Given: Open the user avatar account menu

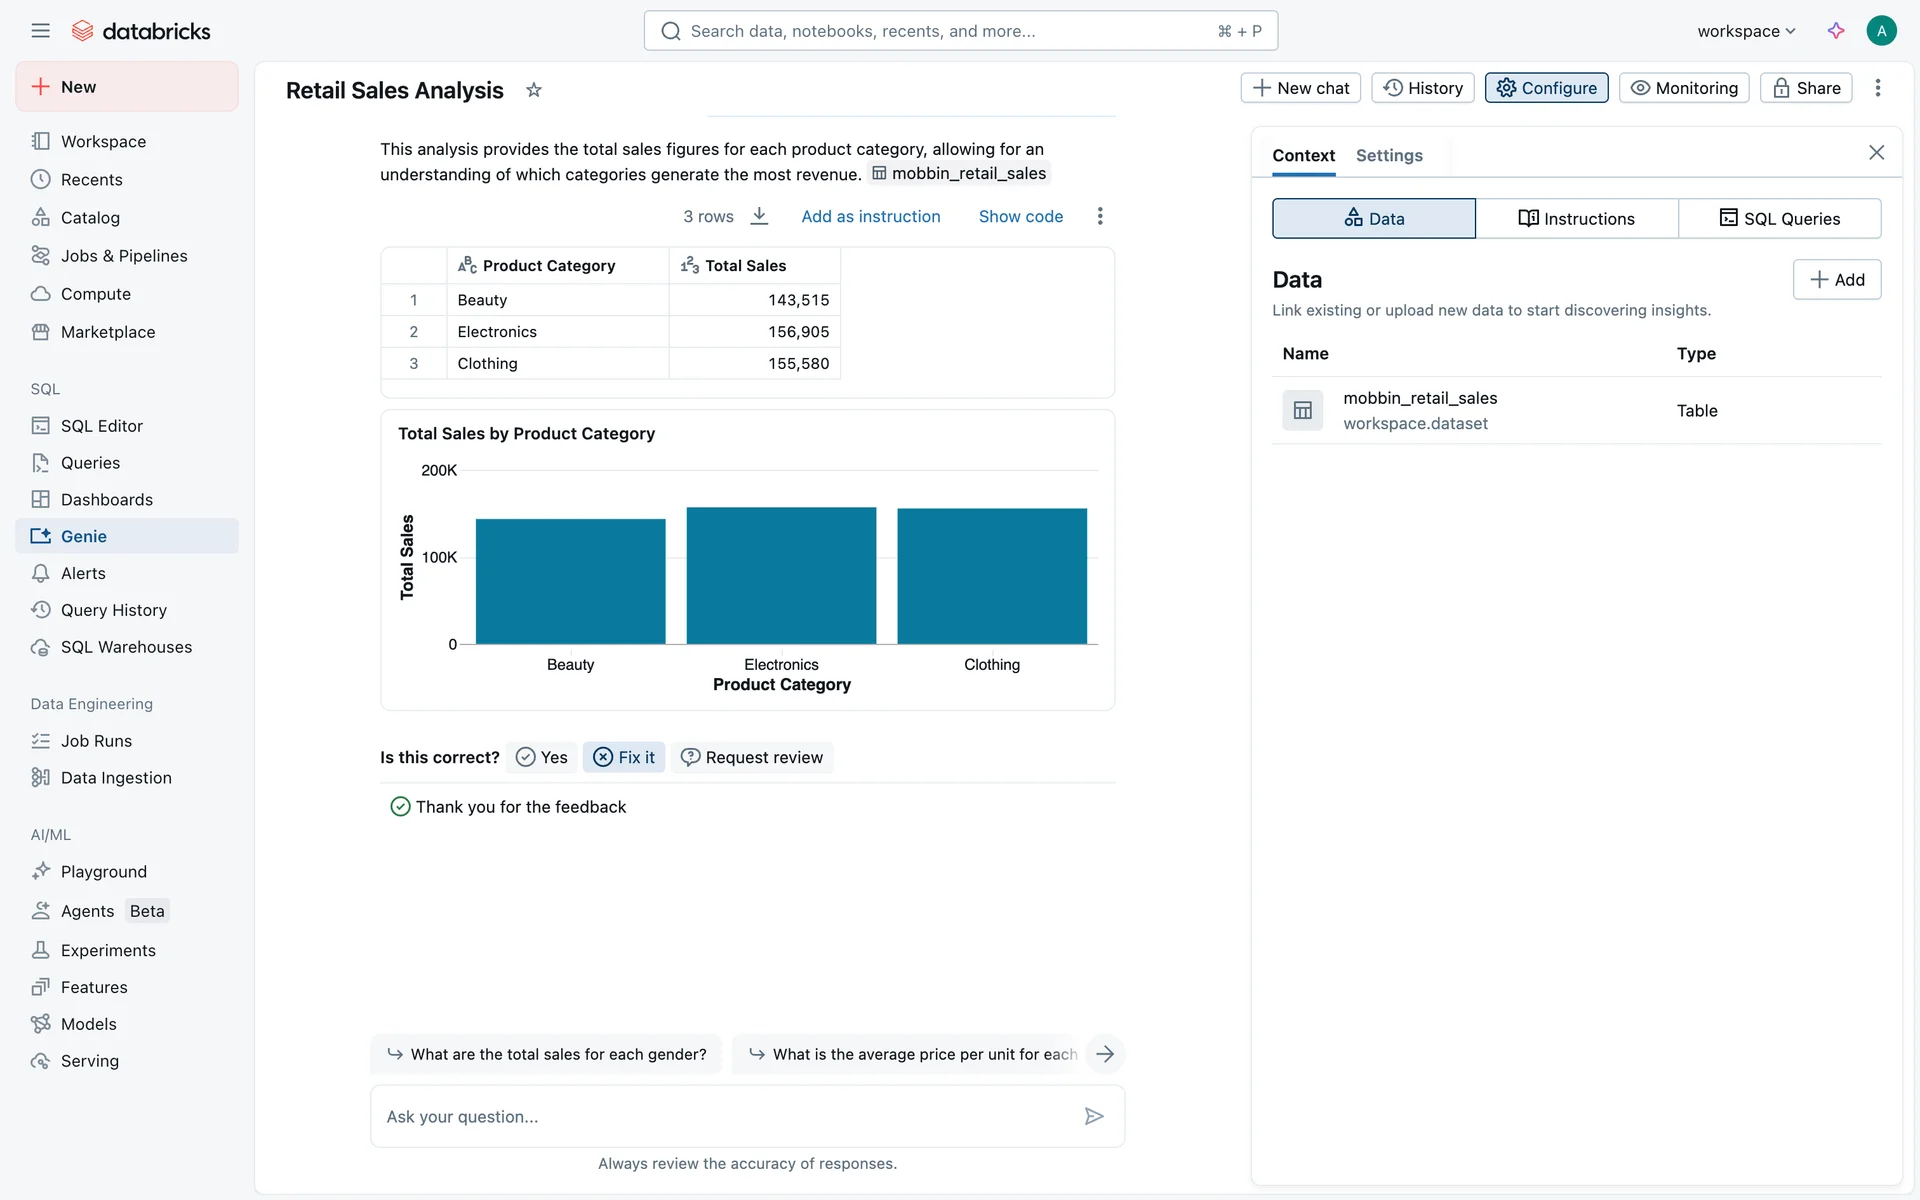Looking at the screenshot, I should 1881,31.
